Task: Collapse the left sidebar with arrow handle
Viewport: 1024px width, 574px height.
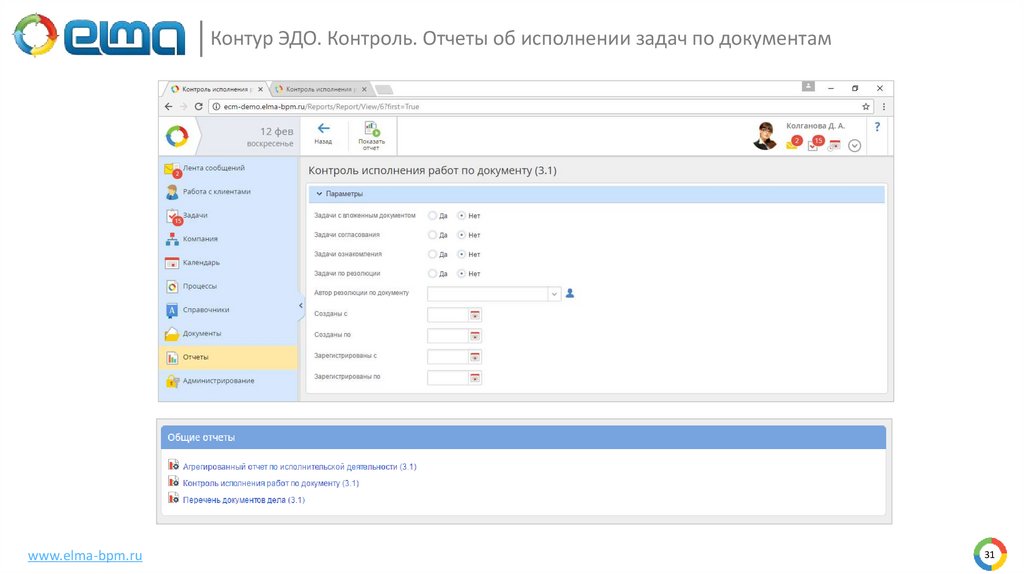Action: 300,305
